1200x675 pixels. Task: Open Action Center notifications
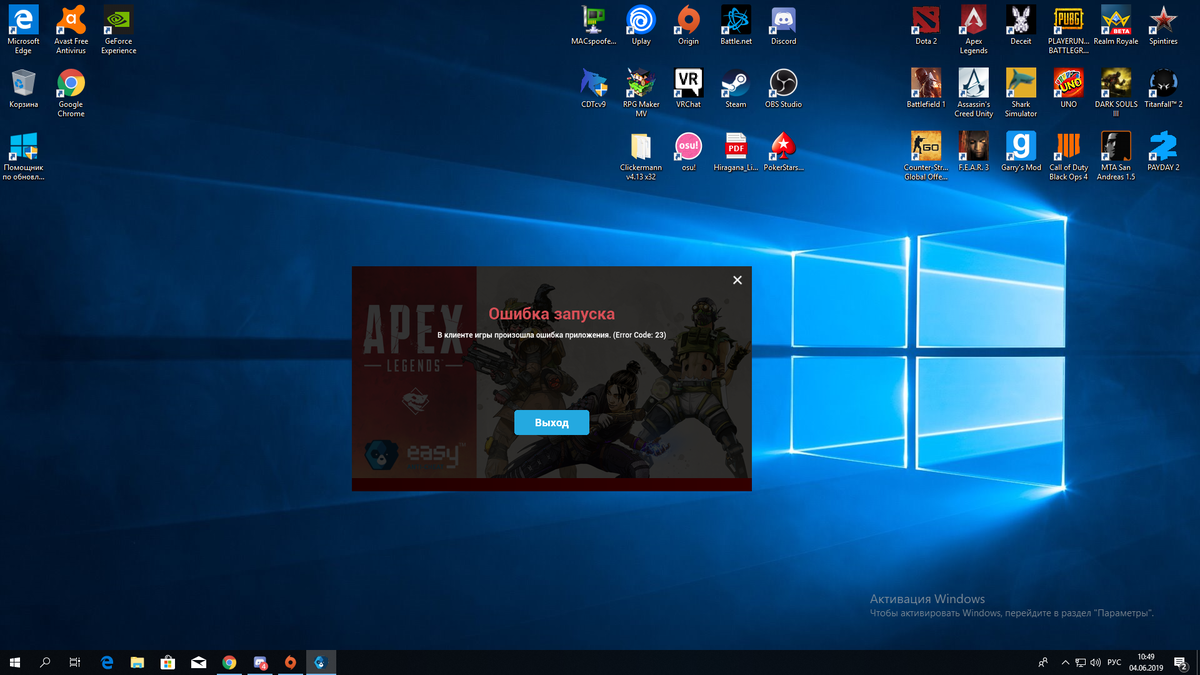1181,662
